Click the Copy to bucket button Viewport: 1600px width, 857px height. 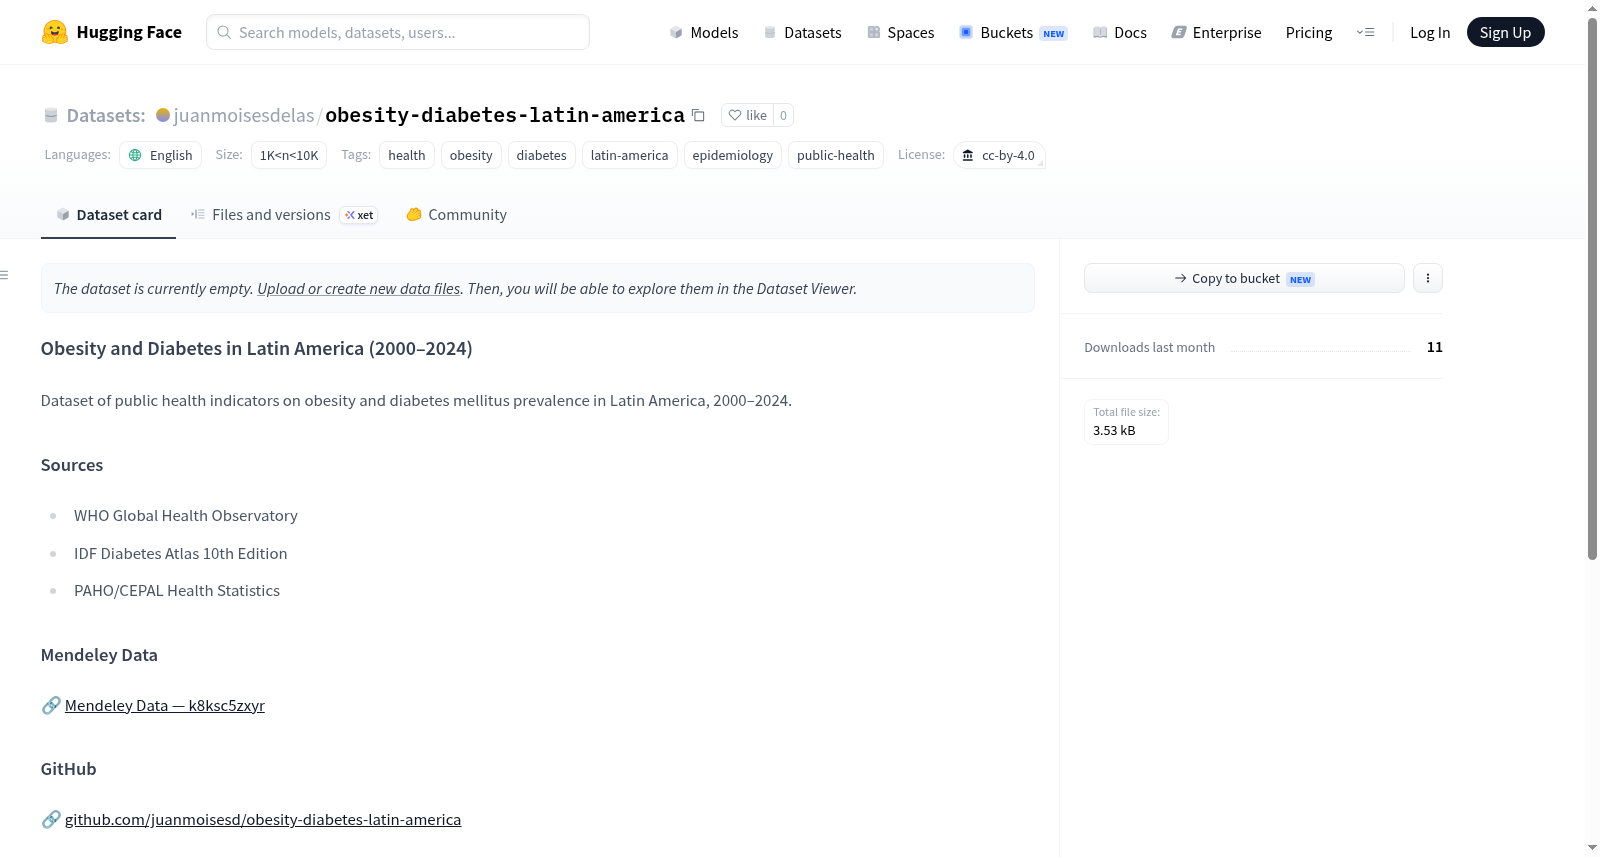(1244, 278)
